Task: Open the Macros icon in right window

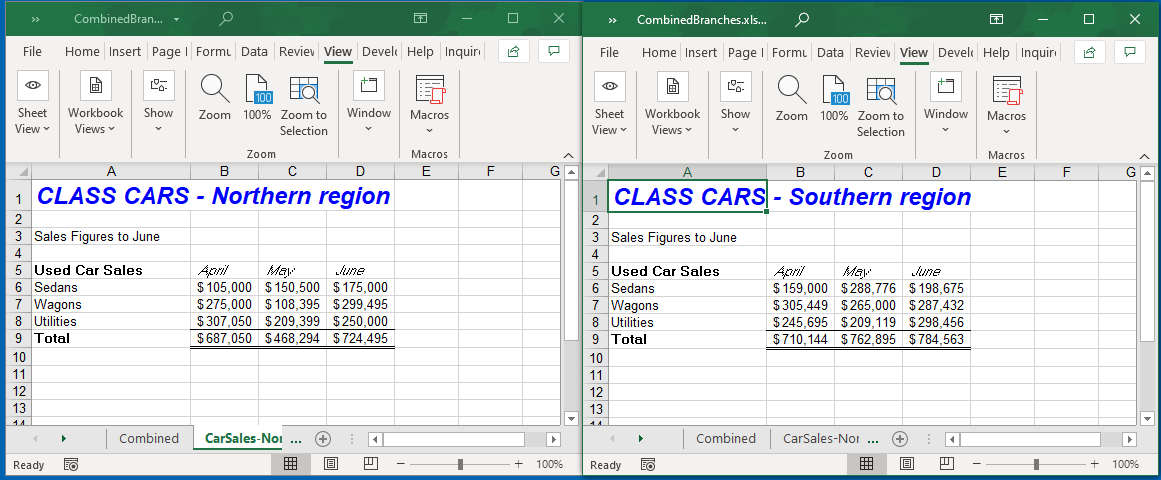Action: 1006,91
